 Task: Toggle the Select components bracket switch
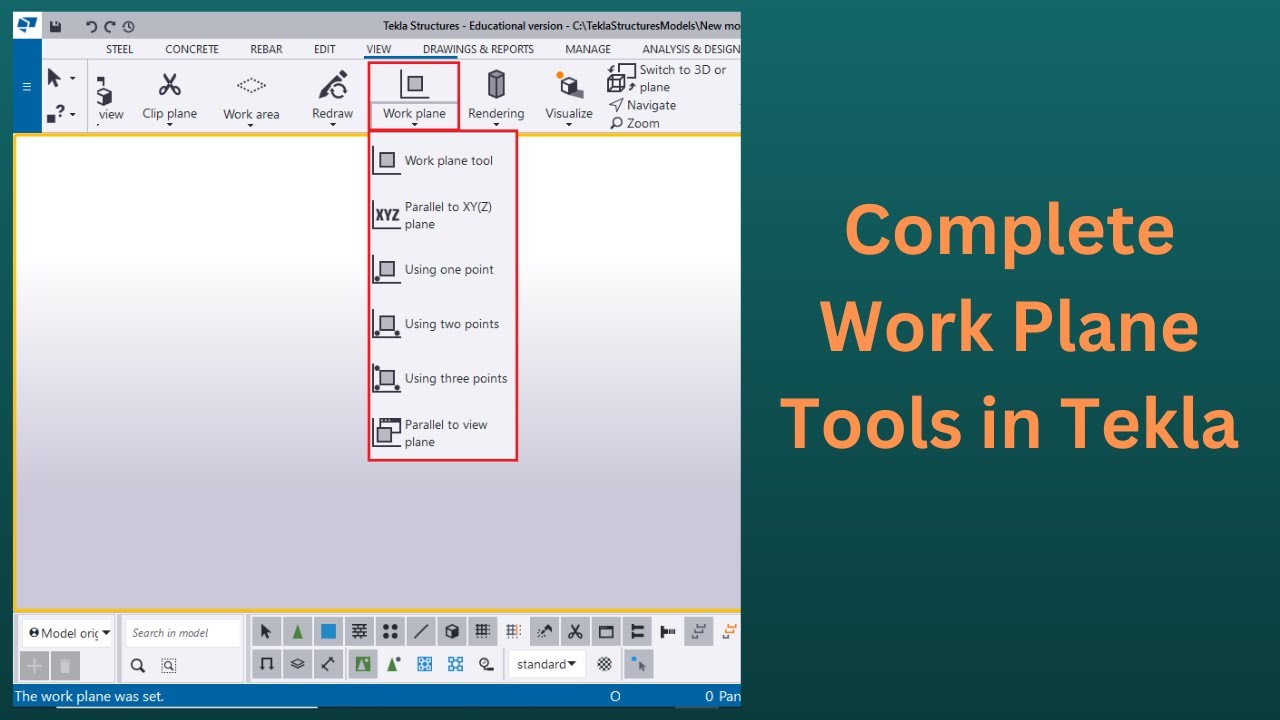pyautogui.click(x=266, y=664)
